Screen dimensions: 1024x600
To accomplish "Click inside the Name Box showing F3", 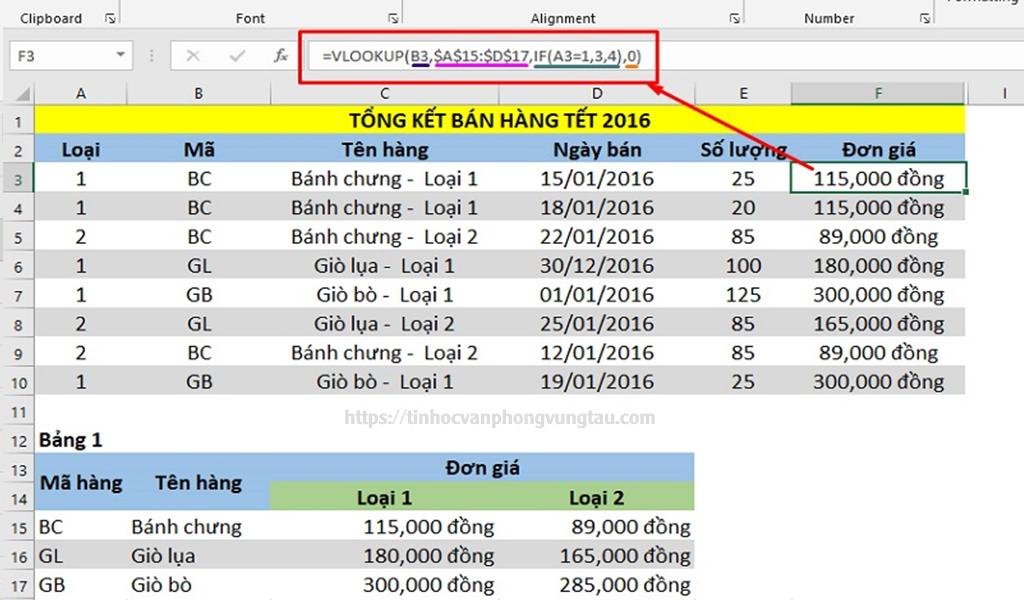I will (x=61, y=56).
